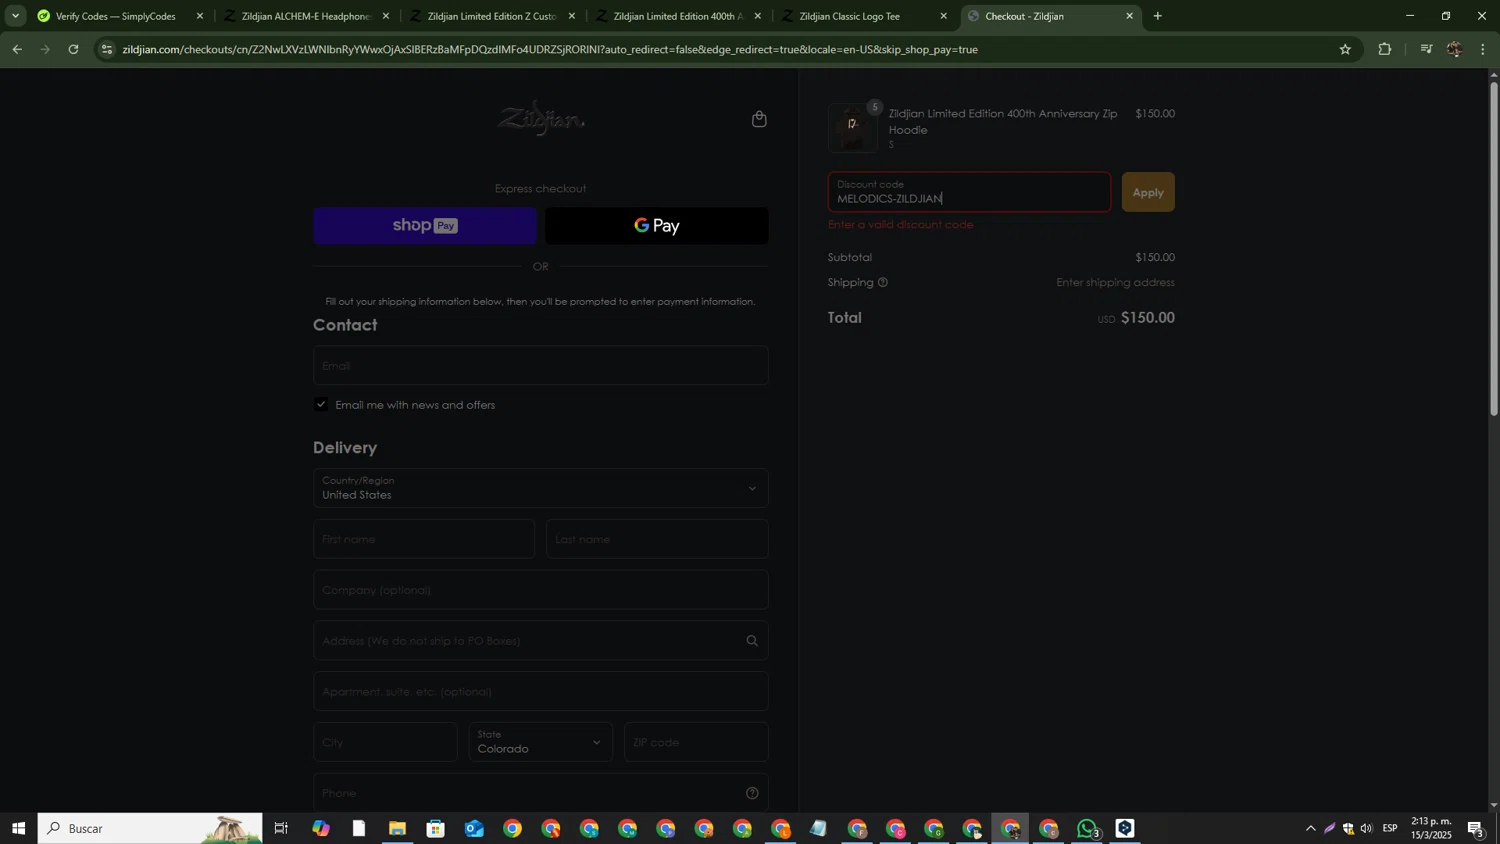Open the tab search dropdown arrow

(x=15, y=16)
